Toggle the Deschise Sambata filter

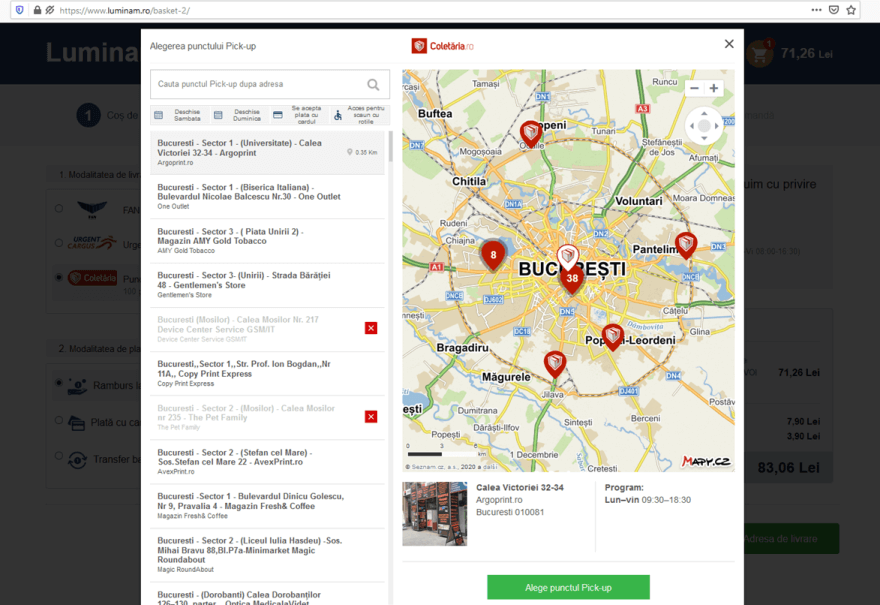(x=179, y=115)
